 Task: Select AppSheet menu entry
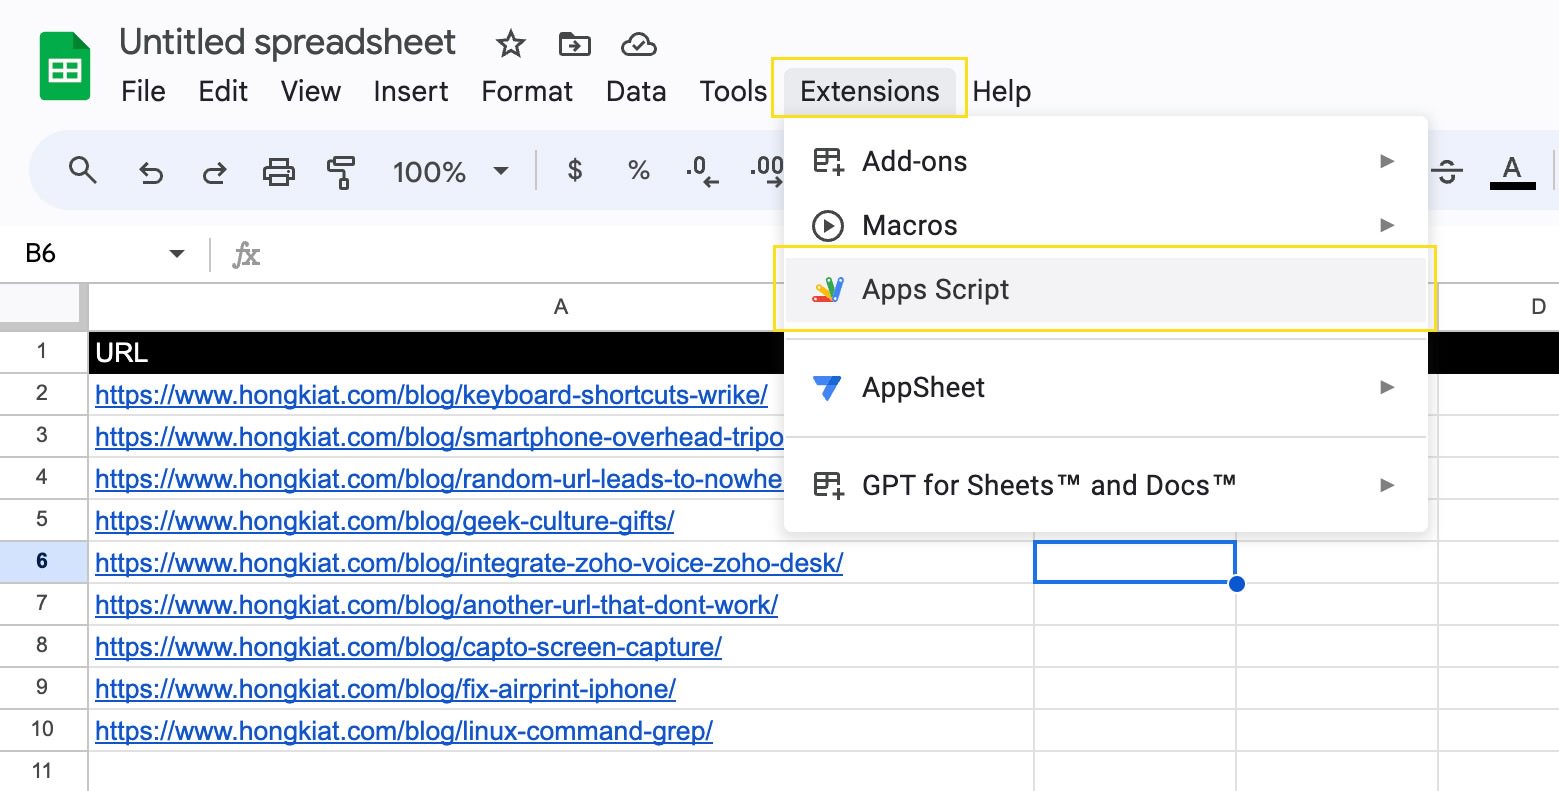[x=1106, y=387]
